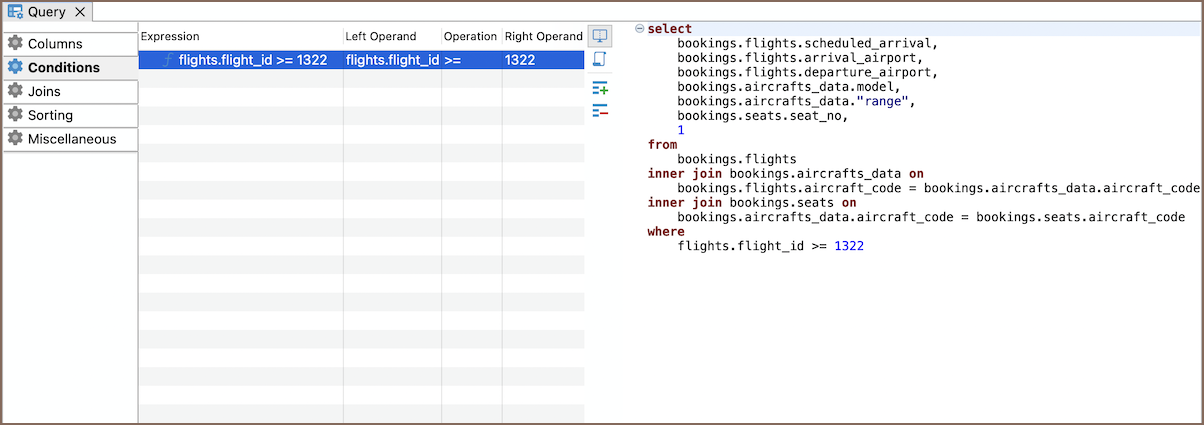
Task: Click the gear icon beside Columns
Action: [15, 44]
